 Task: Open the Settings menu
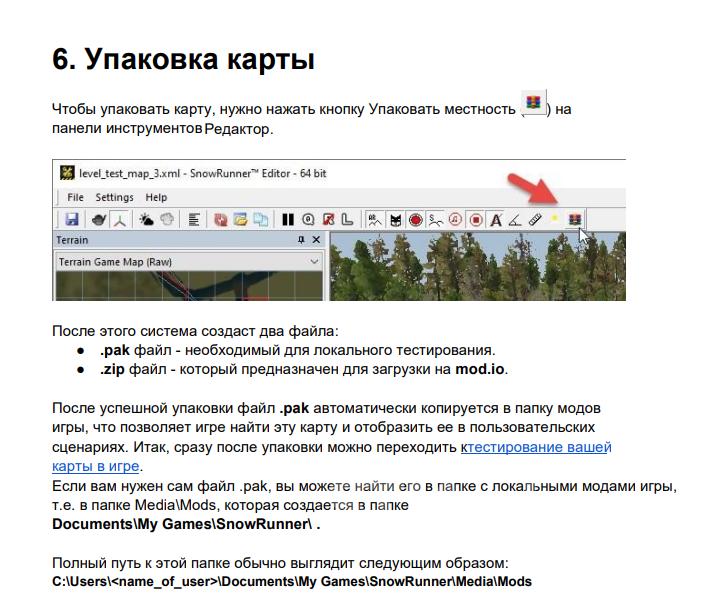point(114,197)
